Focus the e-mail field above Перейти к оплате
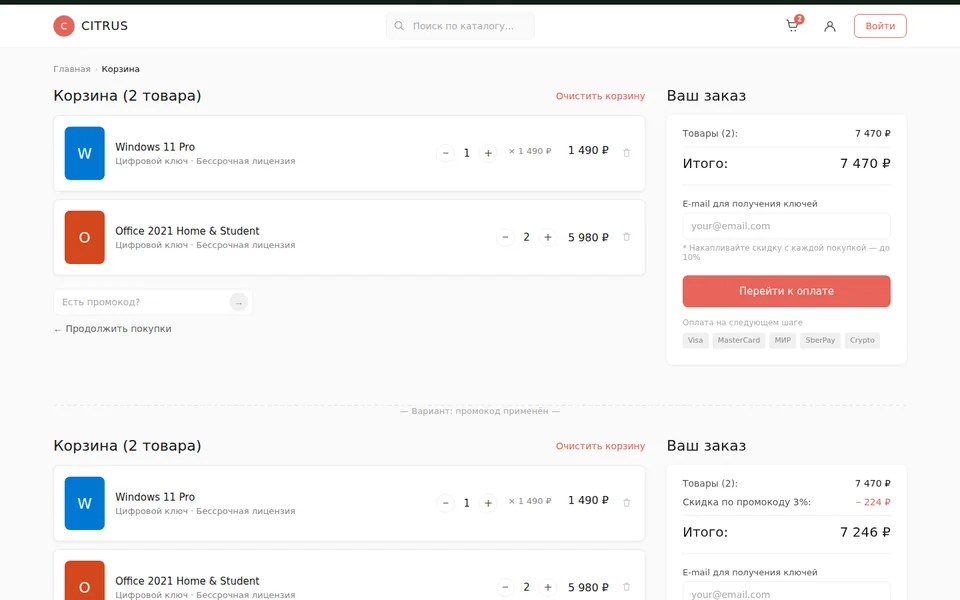The height and width of the screenshot is (600, 960). pyautogui.click(x=786, y=226)
